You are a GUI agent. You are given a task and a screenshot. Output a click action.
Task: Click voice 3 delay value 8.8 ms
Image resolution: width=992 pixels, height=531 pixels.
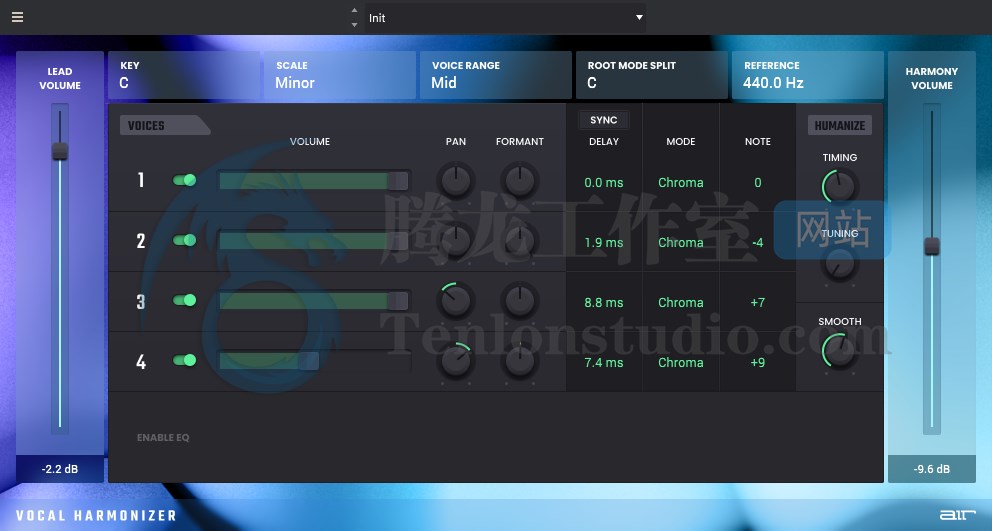604,303
